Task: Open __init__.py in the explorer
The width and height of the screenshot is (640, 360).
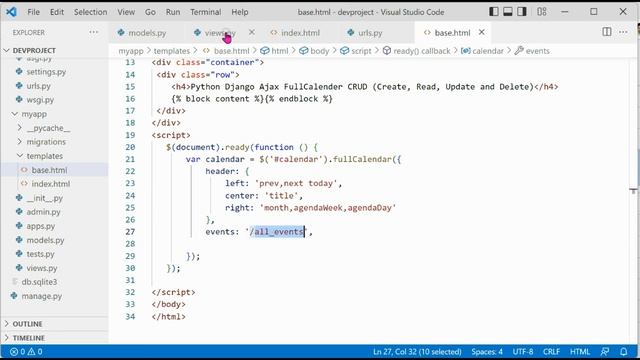Action: pos(44,198)
